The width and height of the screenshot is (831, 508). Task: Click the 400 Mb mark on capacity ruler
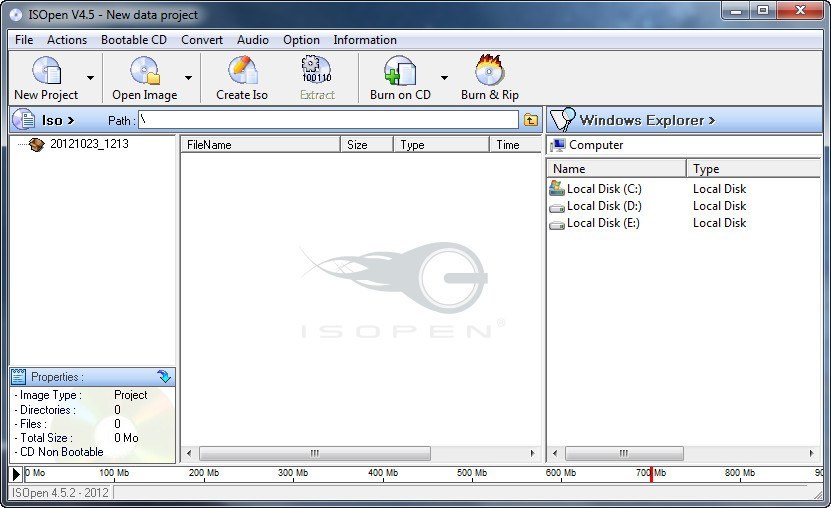pyautogui.click(x=383, y=473)
